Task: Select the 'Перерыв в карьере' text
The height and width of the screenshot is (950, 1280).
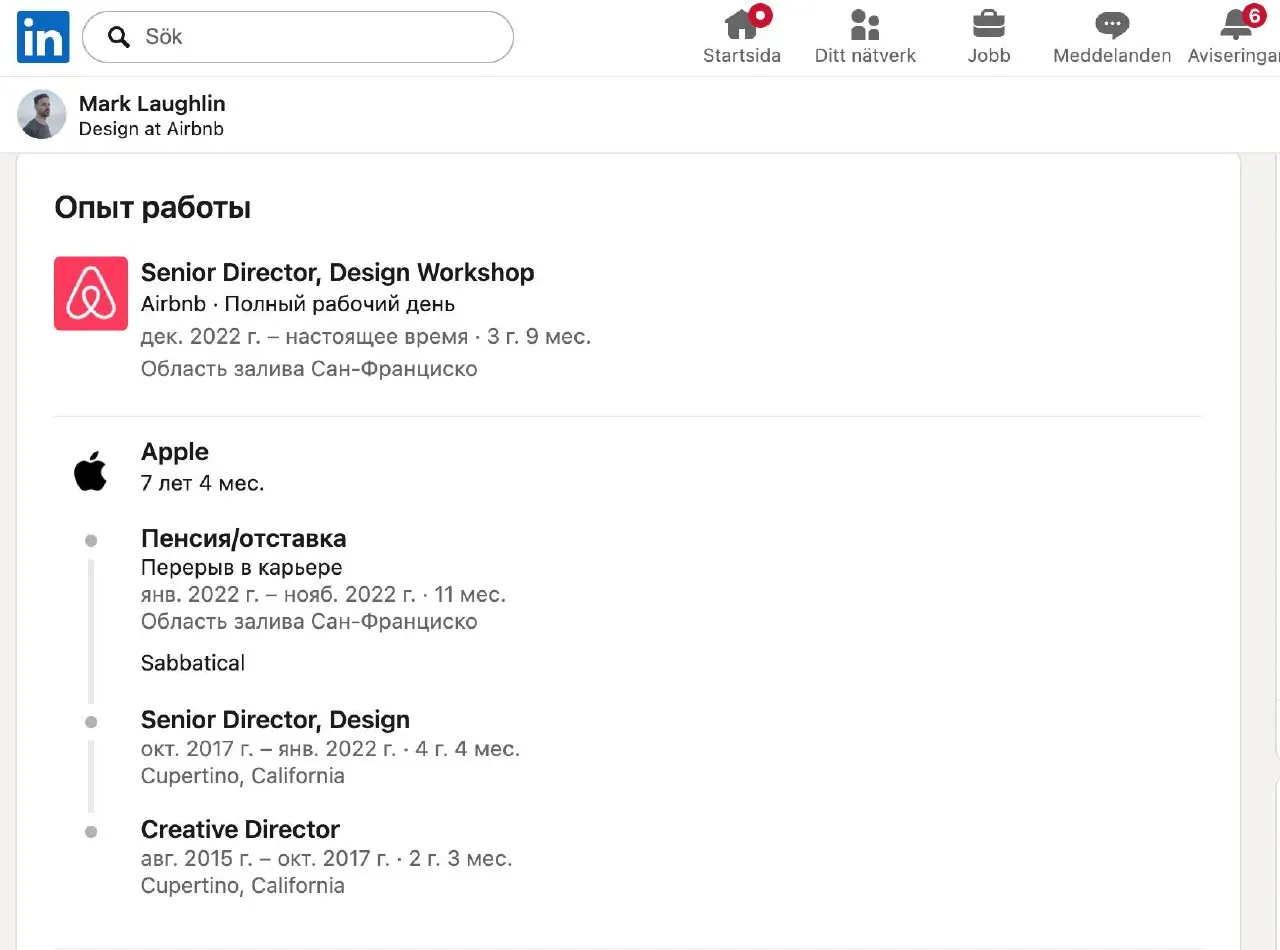Action: [x=242, y=568]
